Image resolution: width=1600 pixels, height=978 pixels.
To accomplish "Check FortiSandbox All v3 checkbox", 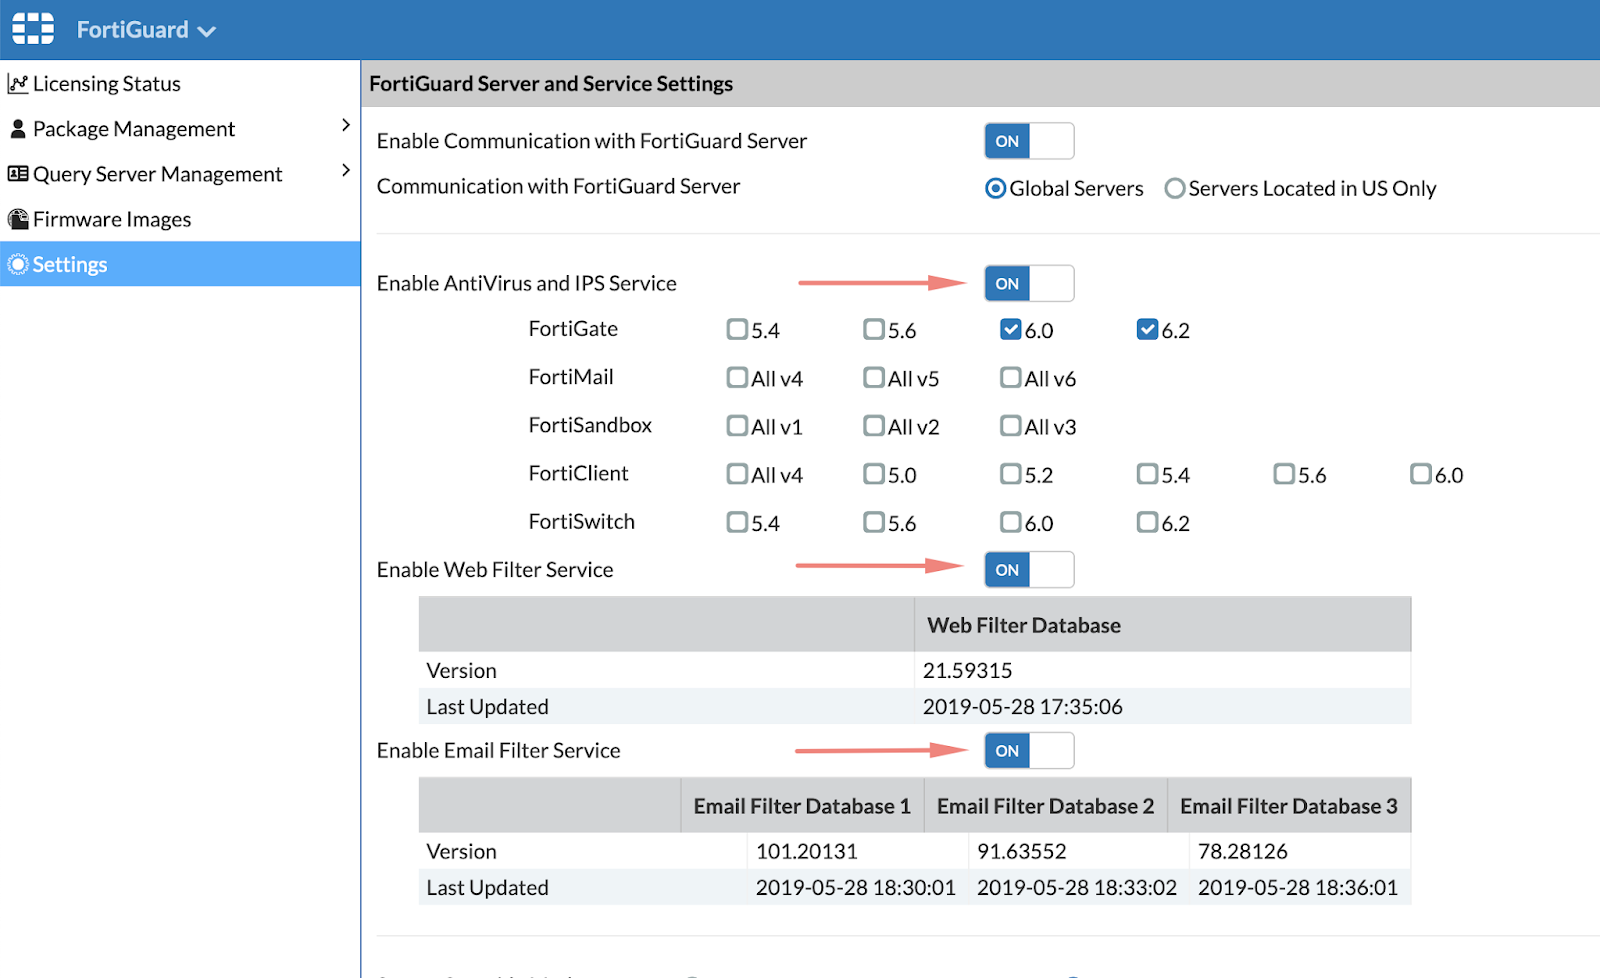I will (x=1011, y=425).
